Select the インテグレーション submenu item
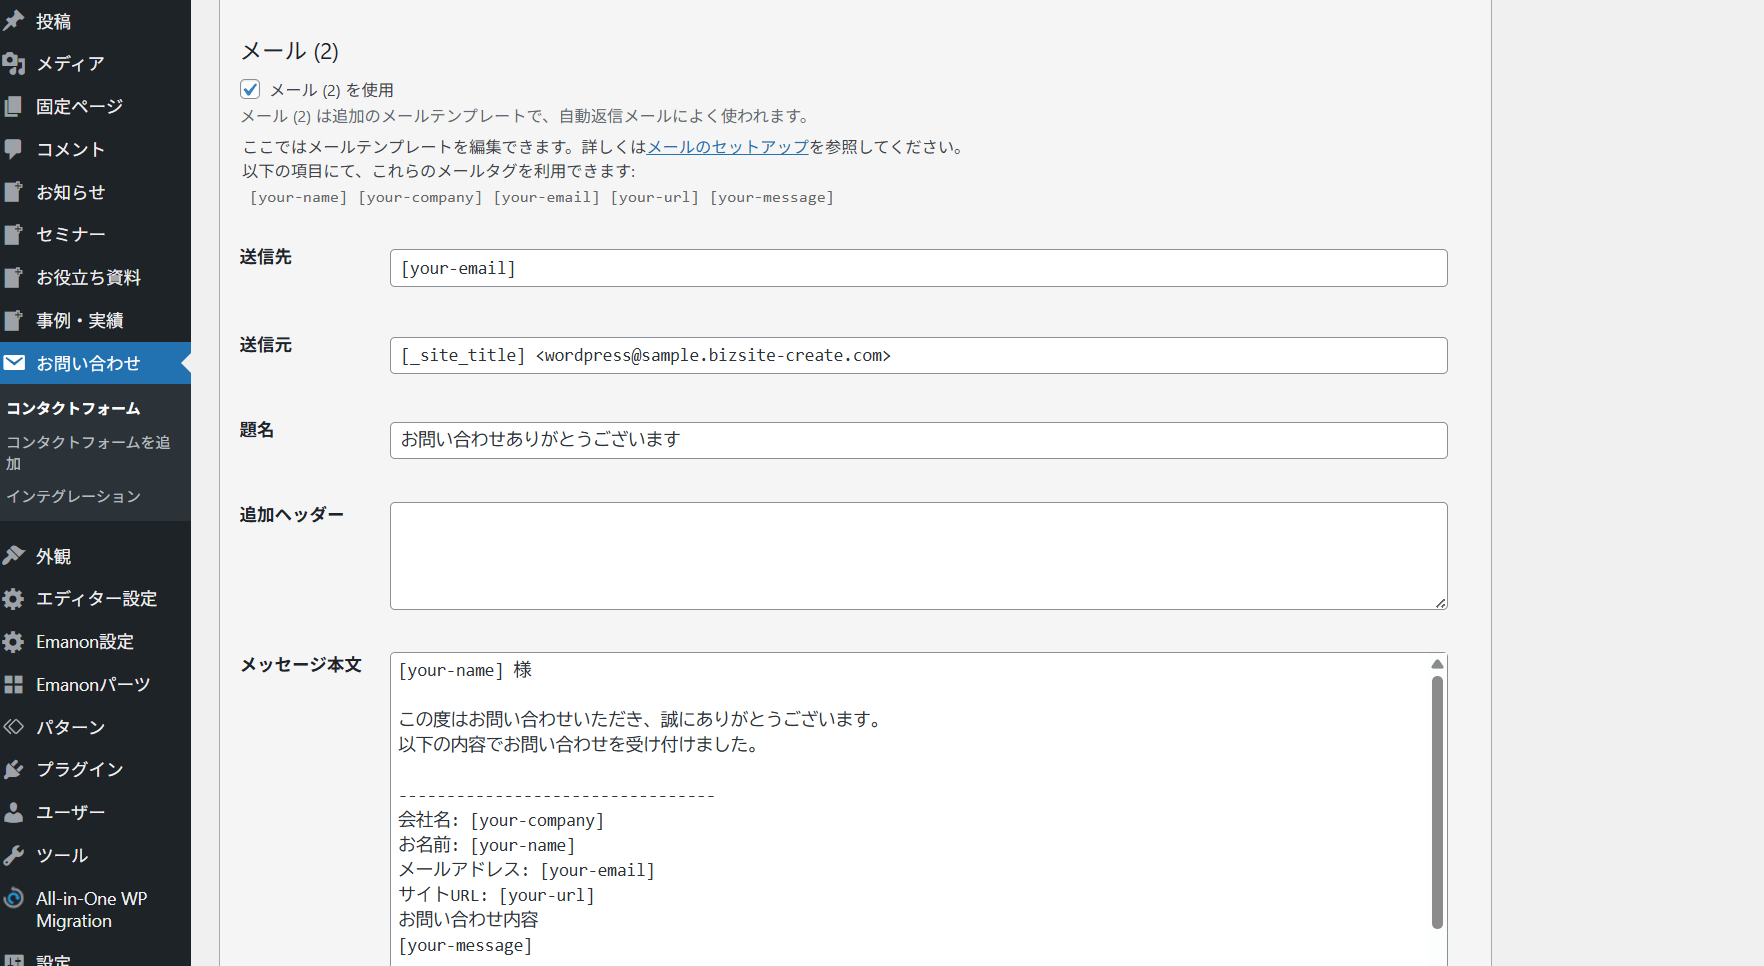This screenshot has width=1764, height=966. (x=73, y=496)
